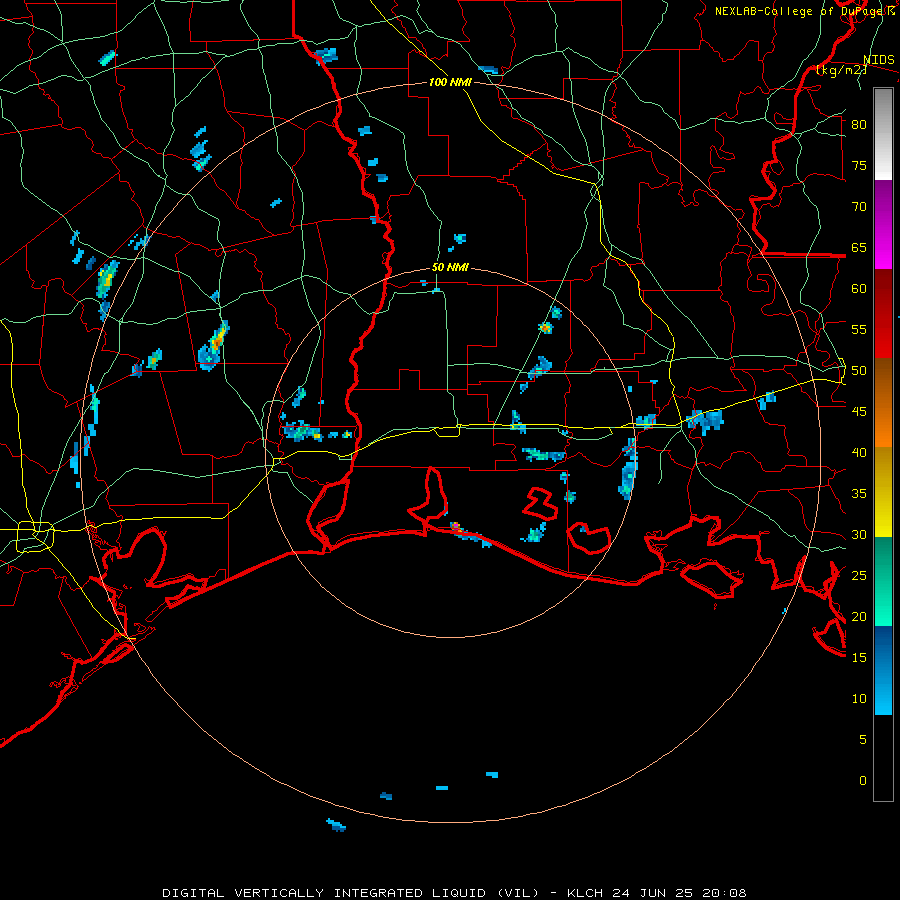Click the 20 value on the scale
This screenshot has height=900, width=900.
coord(859,616)
